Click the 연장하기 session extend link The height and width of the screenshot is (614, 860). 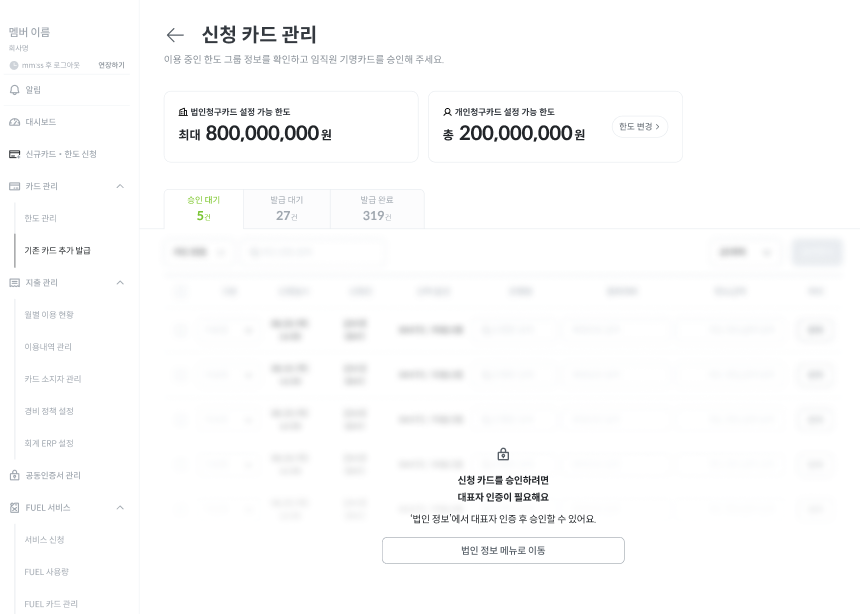[x=111, y=65]
